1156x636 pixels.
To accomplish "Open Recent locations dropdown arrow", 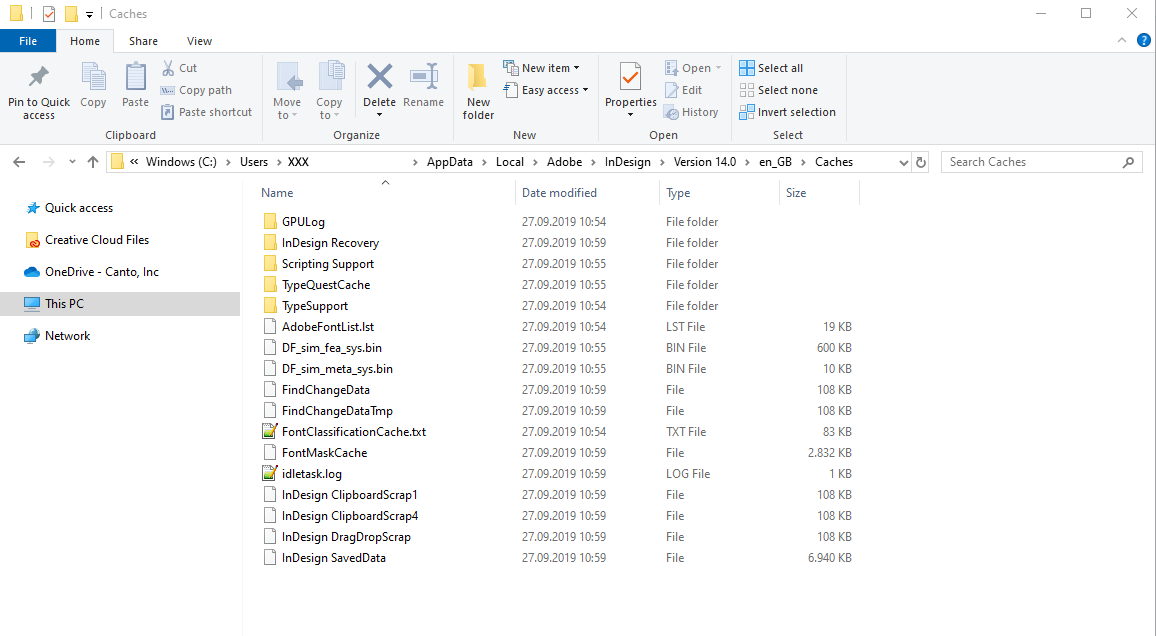I will pos(72,162).
